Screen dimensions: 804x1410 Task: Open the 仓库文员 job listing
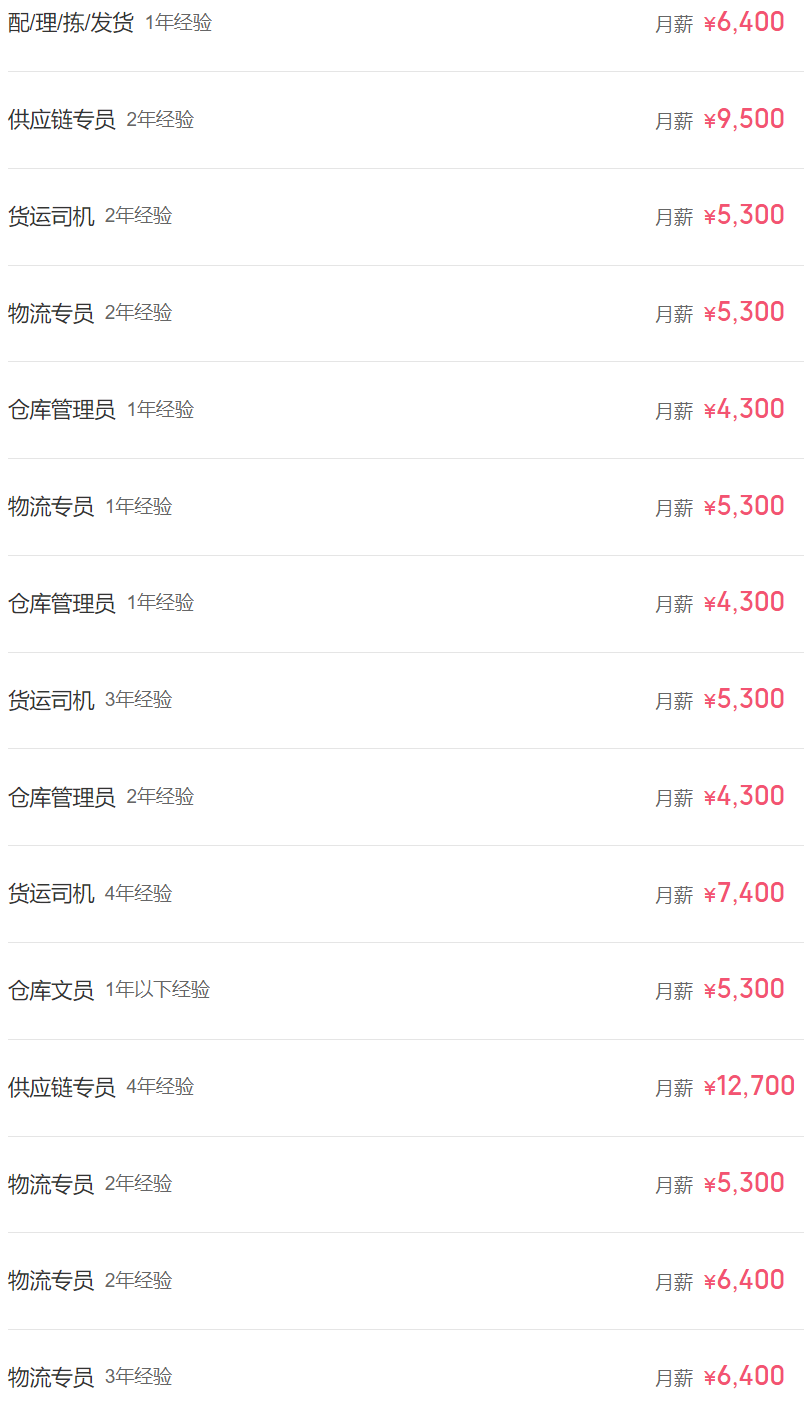(x=51, y=990)
